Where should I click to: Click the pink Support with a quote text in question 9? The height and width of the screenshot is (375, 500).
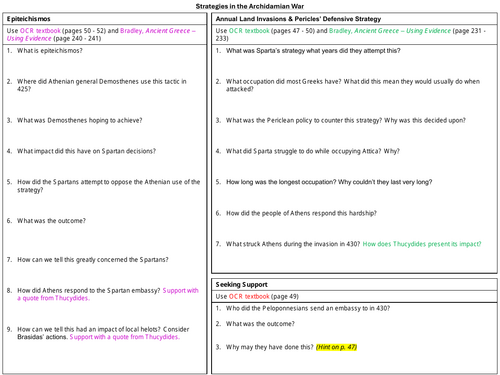point(125,337)
